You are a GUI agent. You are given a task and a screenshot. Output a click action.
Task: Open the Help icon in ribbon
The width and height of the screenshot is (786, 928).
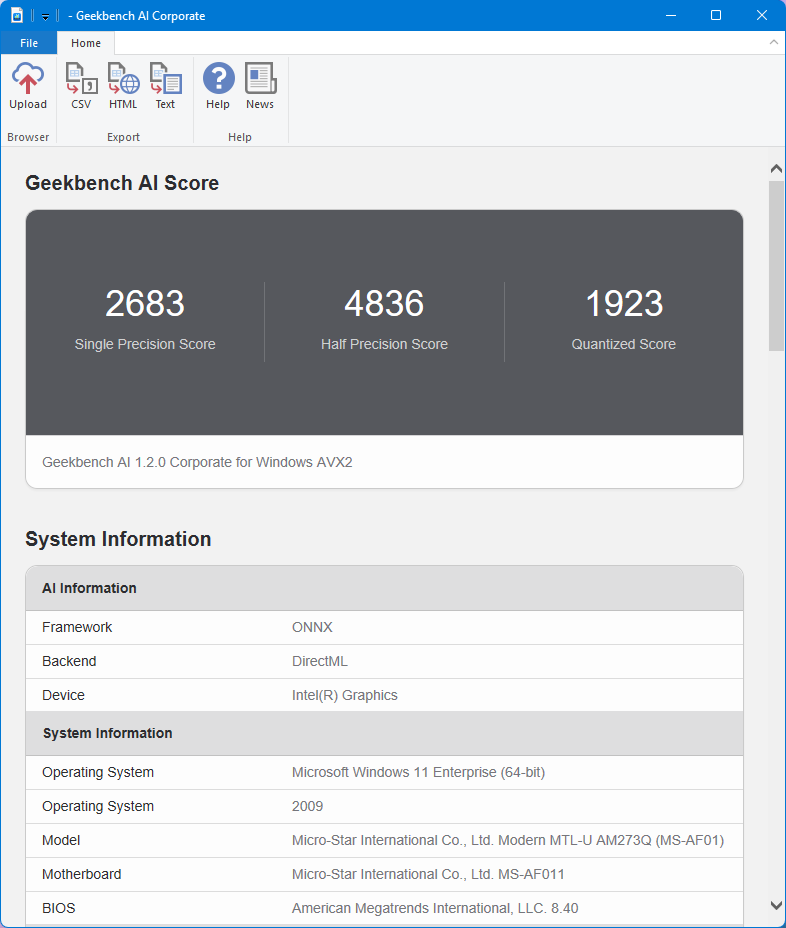[218, 86]
